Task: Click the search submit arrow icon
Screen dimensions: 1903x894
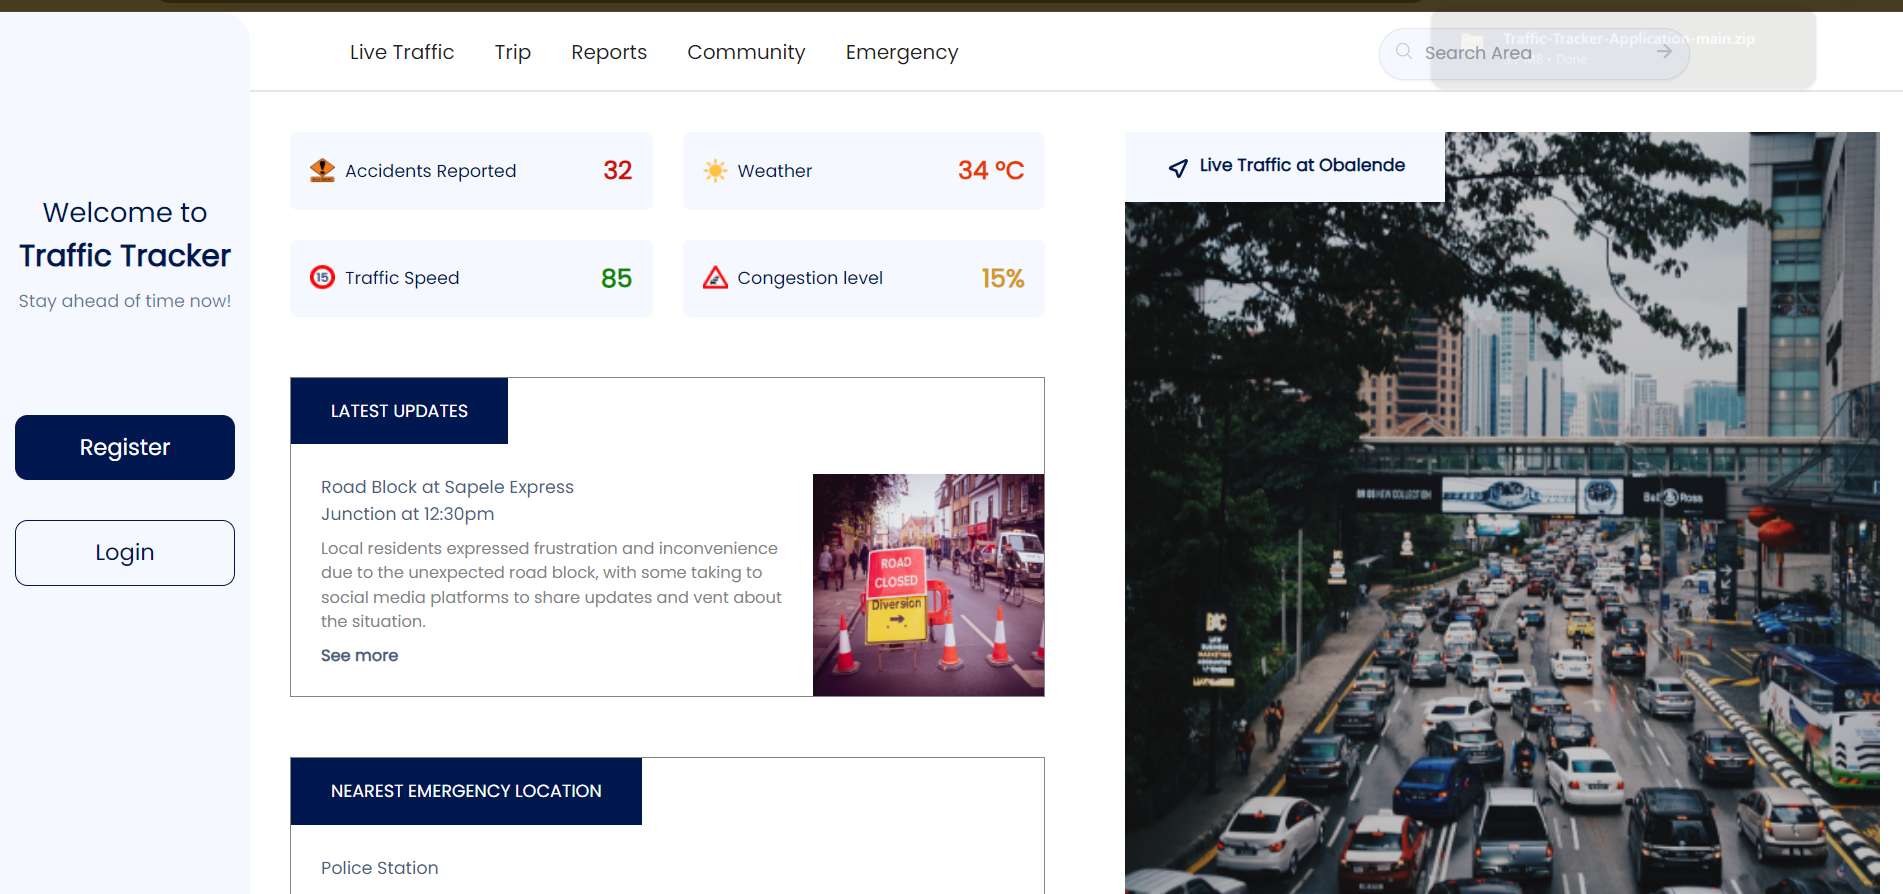Action: click(x=1664, y=51)
